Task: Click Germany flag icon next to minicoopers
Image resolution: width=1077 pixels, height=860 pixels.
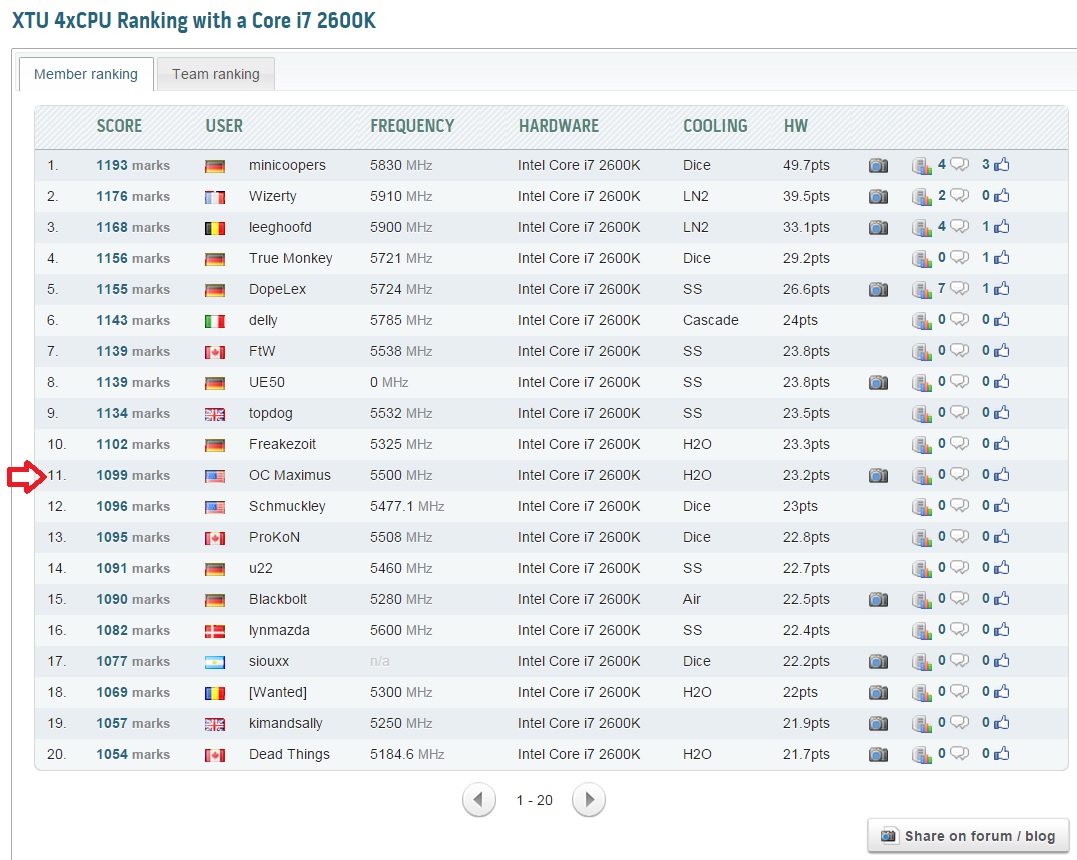Action: (x=215, y=166)
